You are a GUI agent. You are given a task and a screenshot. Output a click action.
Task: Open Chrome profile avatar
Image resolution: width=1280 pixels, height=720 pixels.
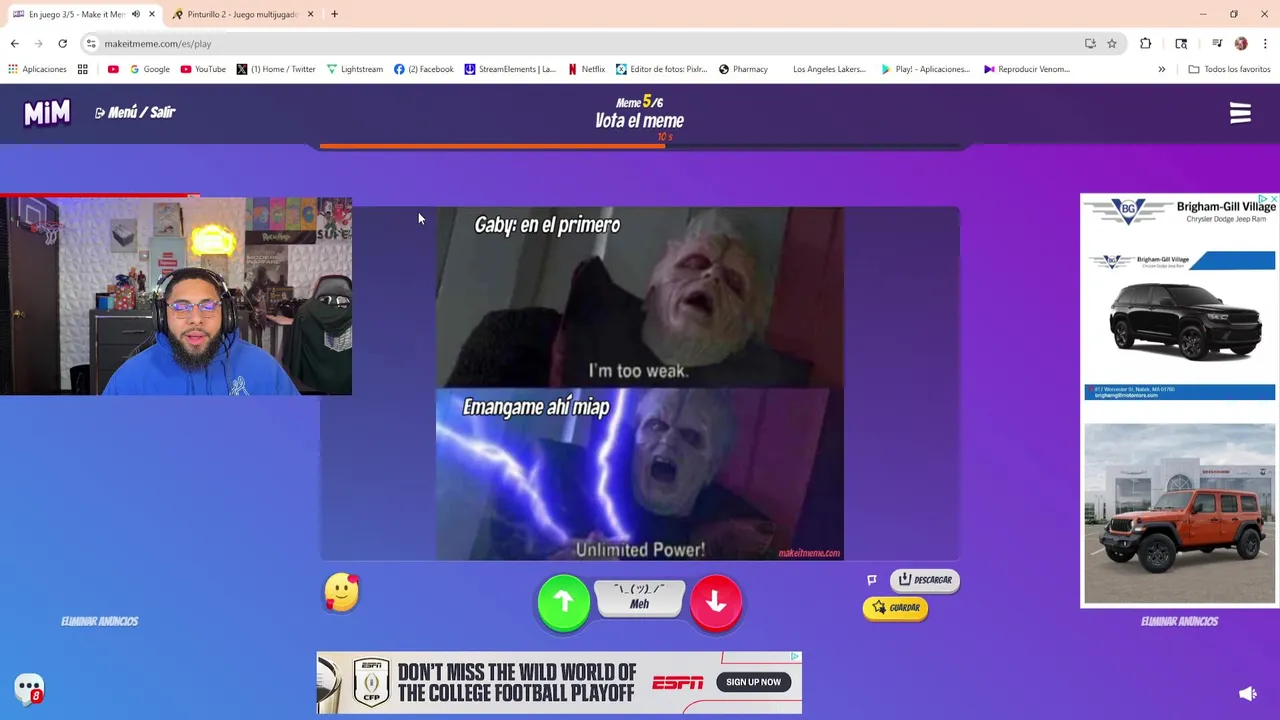pos(1241,43)
